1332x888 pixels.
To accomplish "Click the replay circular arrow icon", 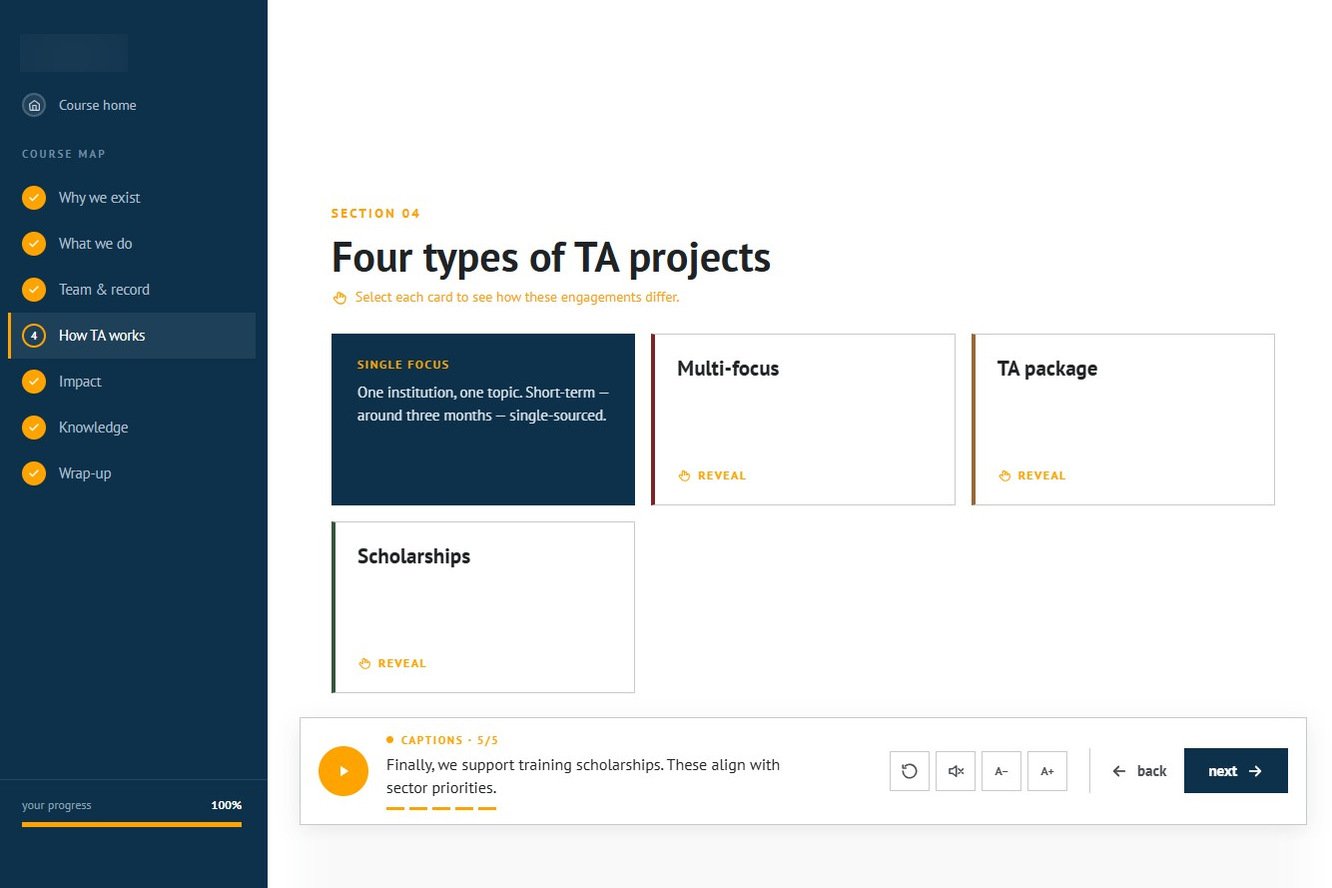I will 909,771.
